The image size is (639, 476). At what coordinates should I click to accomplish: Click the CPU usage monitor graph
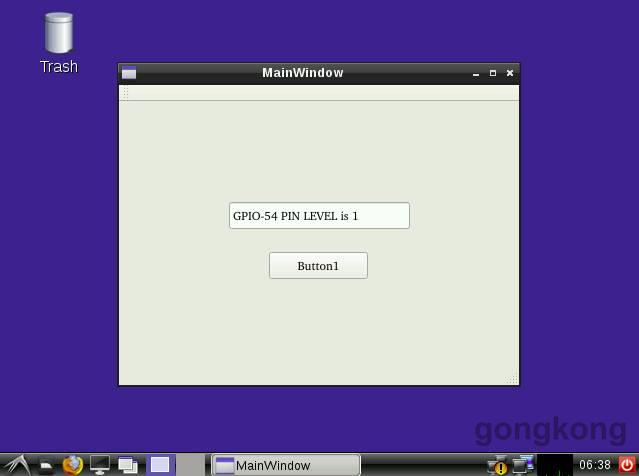click(x=555, y=465)
